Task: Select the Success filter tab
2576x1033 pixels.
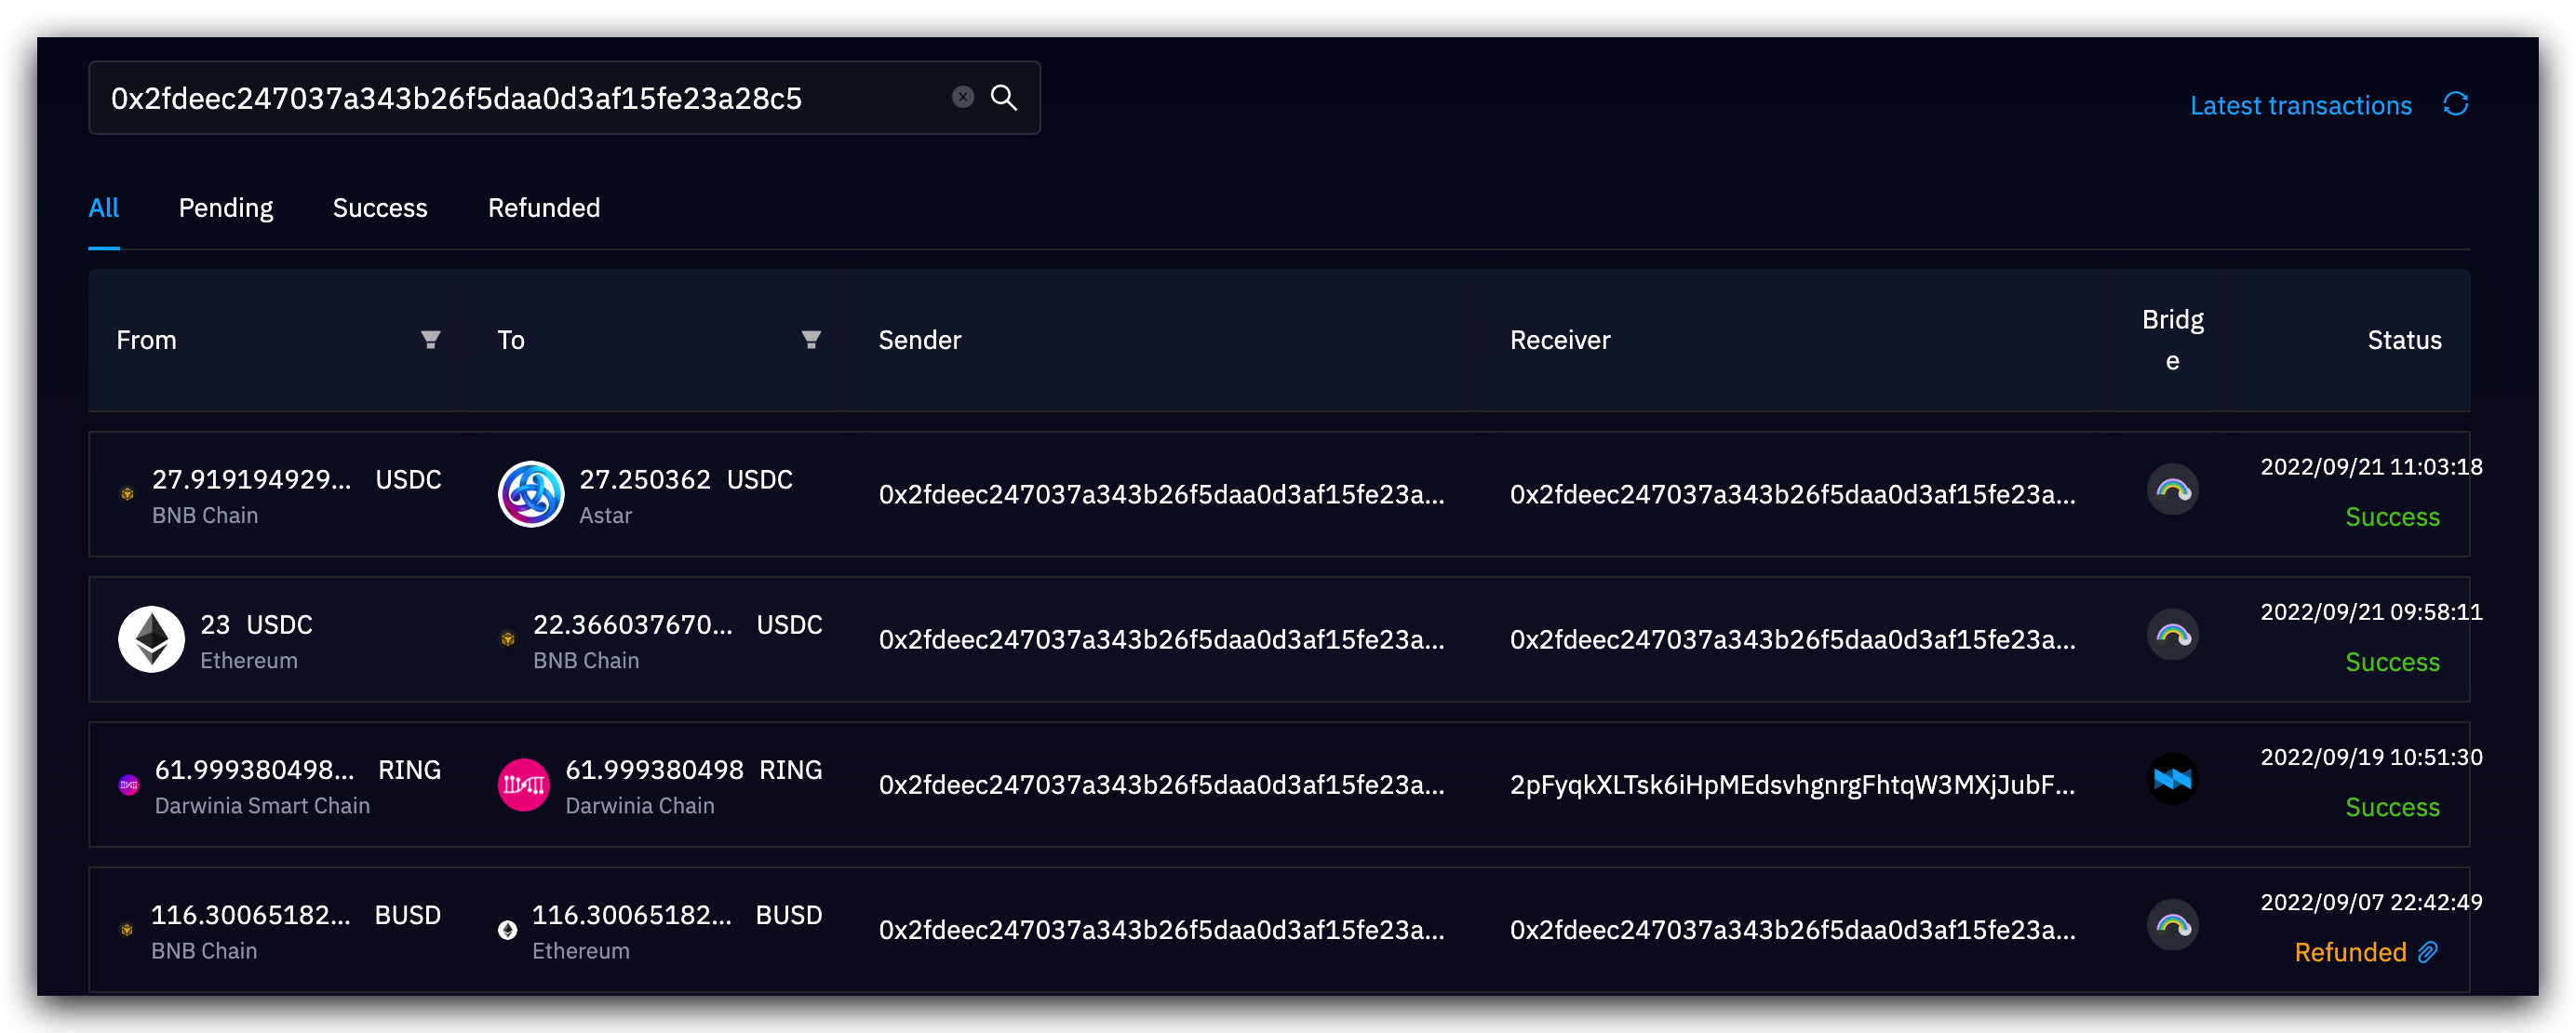Action: 380,208
